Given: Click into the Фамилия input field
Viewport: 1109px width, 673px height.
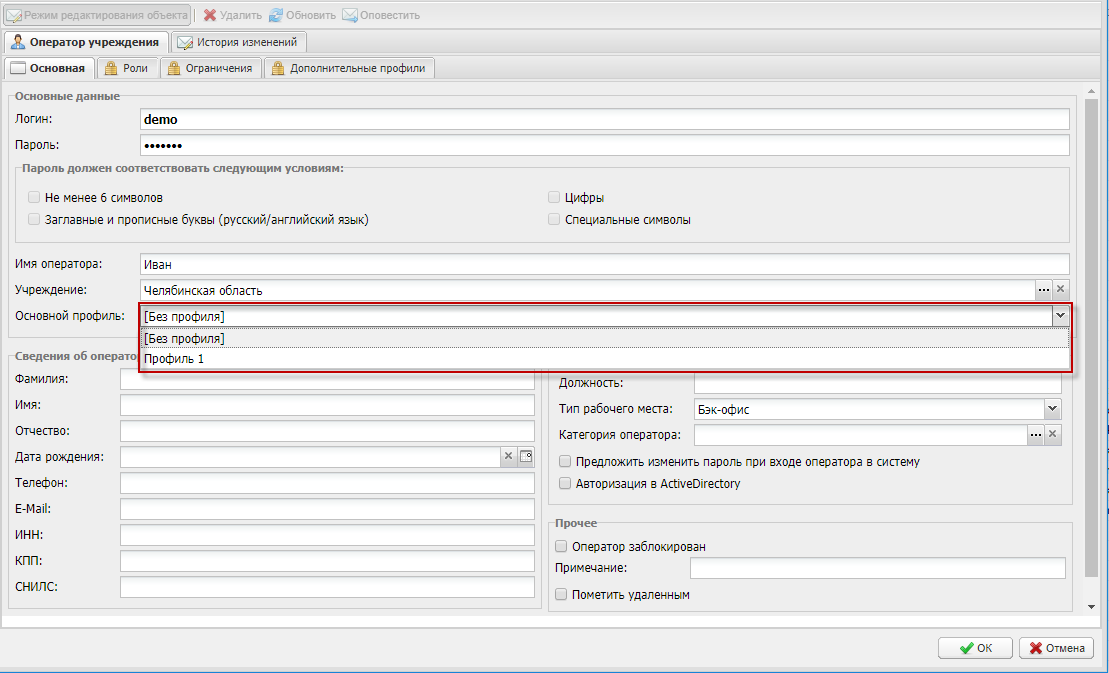Looking at the screenshot, I should 326,380.
